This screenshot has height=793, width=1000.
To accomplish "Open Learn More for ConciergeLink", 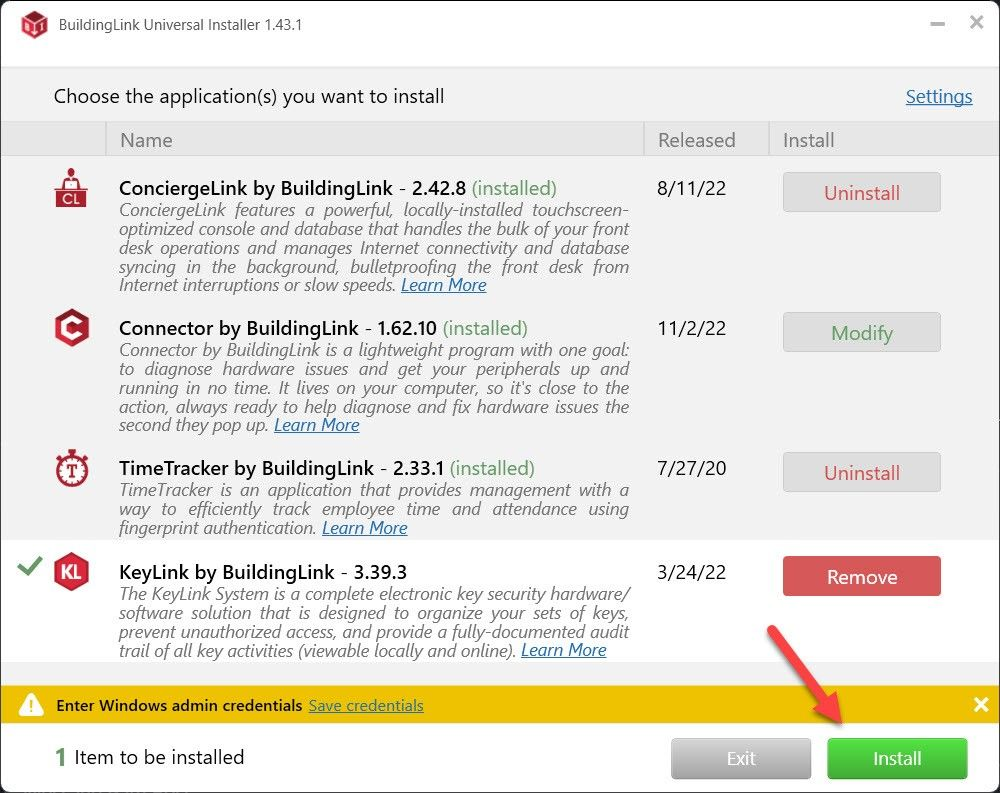I will 443,285.
